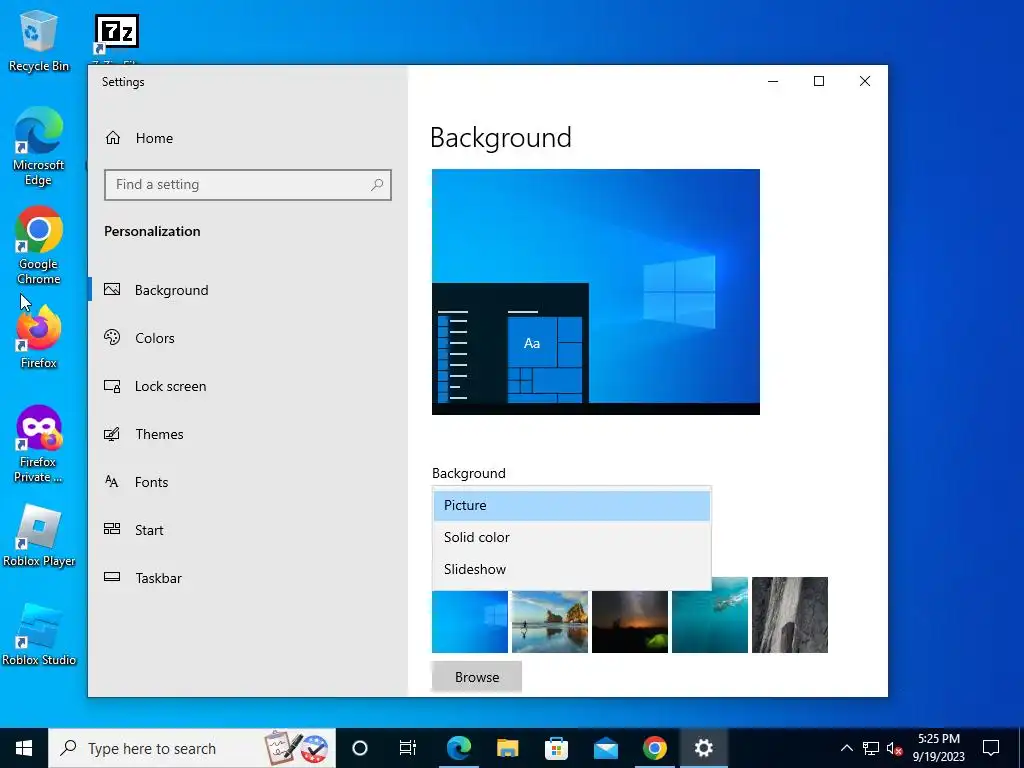Open the Themes settings page
1024x768 pixels.
(x=248, y=434)
